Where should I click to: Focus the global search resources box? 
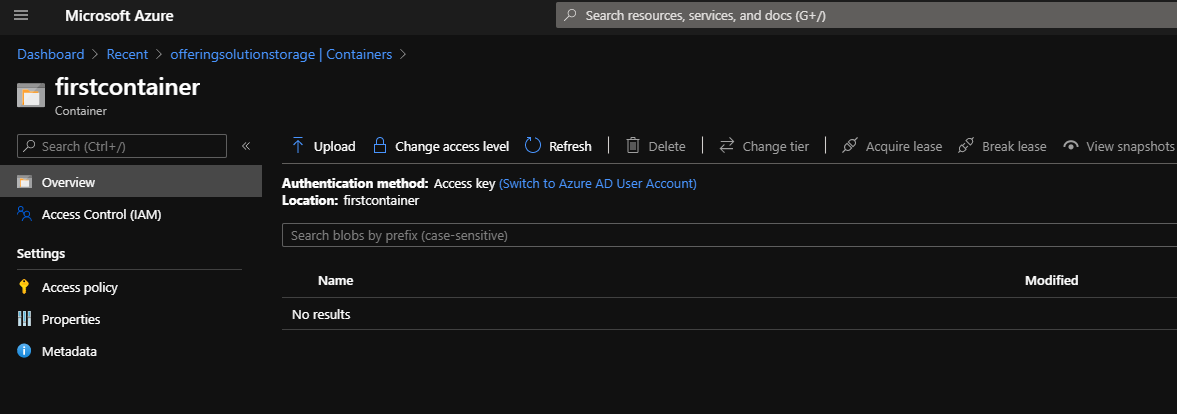[866, 15]
